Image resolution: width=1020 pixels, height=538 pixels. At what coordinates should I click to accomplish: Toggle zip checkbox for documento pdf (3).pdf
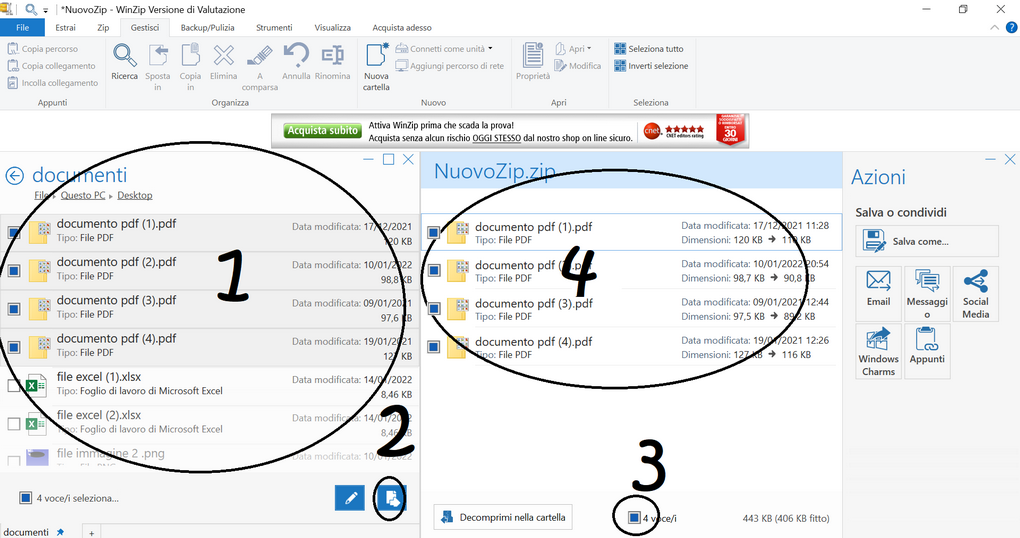tap(434, 309)
